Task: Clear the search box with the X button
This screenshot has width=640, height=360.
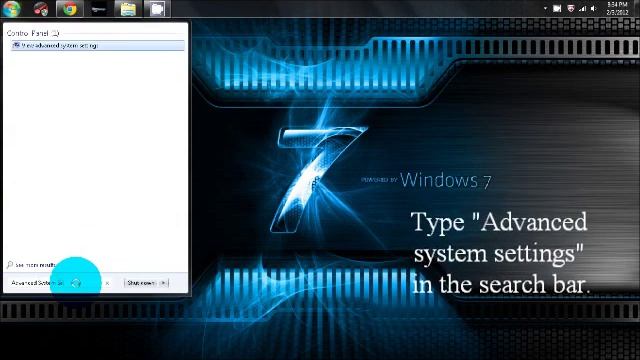Action: pos(107,283)
